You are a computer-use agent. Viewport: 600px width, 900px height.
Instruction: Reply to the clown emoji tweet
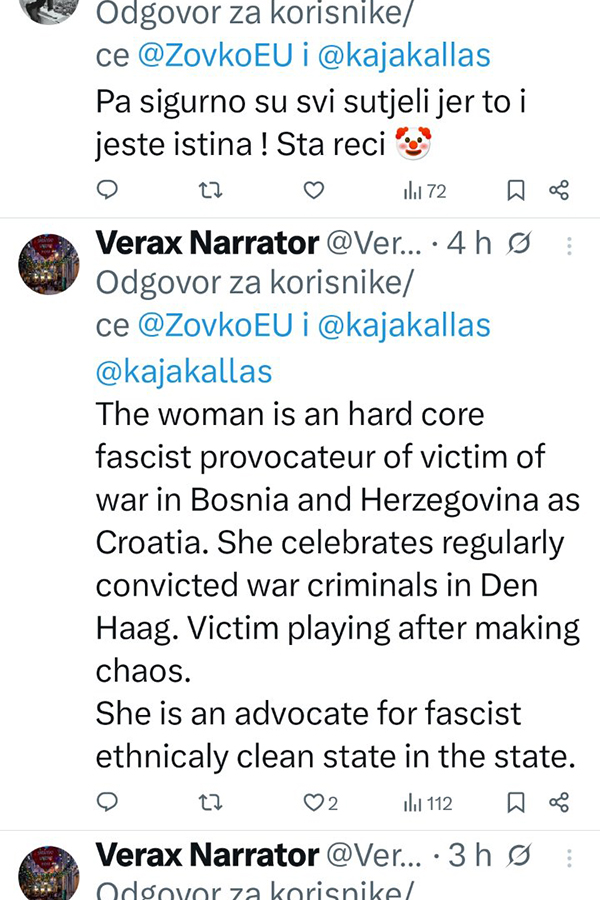pyautogui.click(x=109, y=190)
